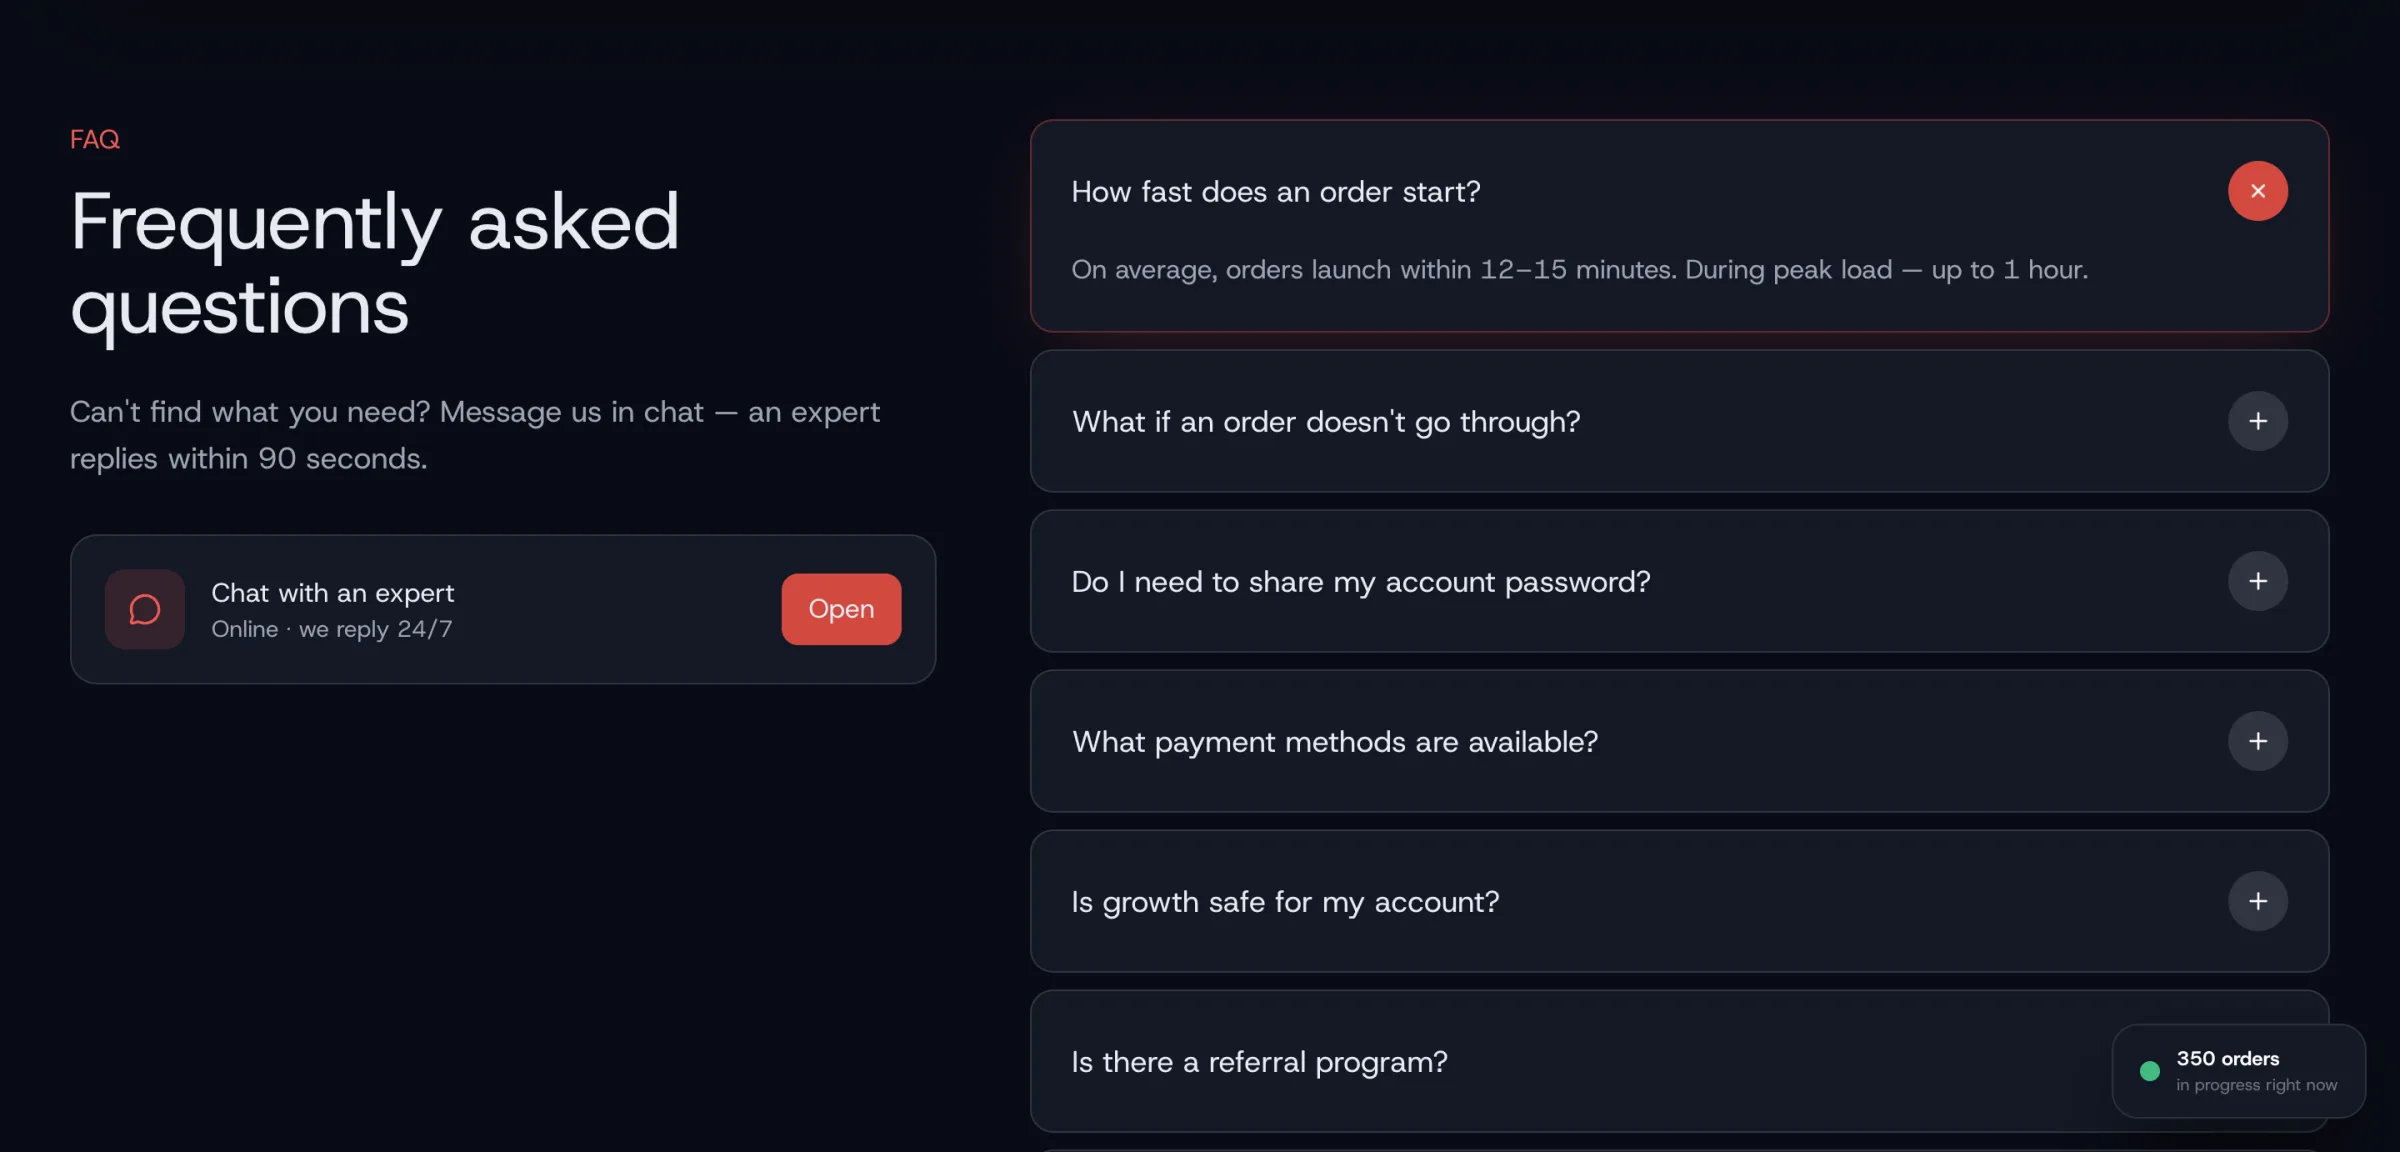Click plus icon beside account password question
2400x1152 pixels.
[x=2257, y=581]
